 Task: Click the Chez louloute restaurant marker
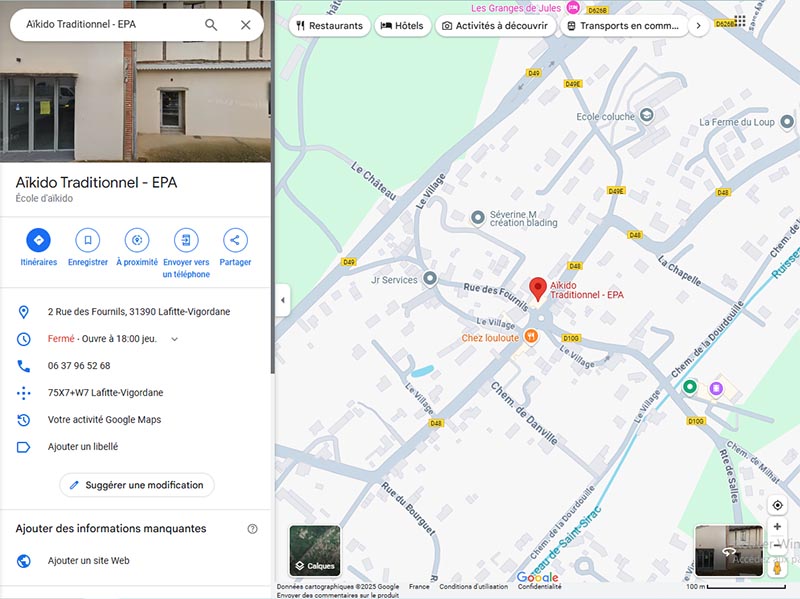click(x=532, y=337)
